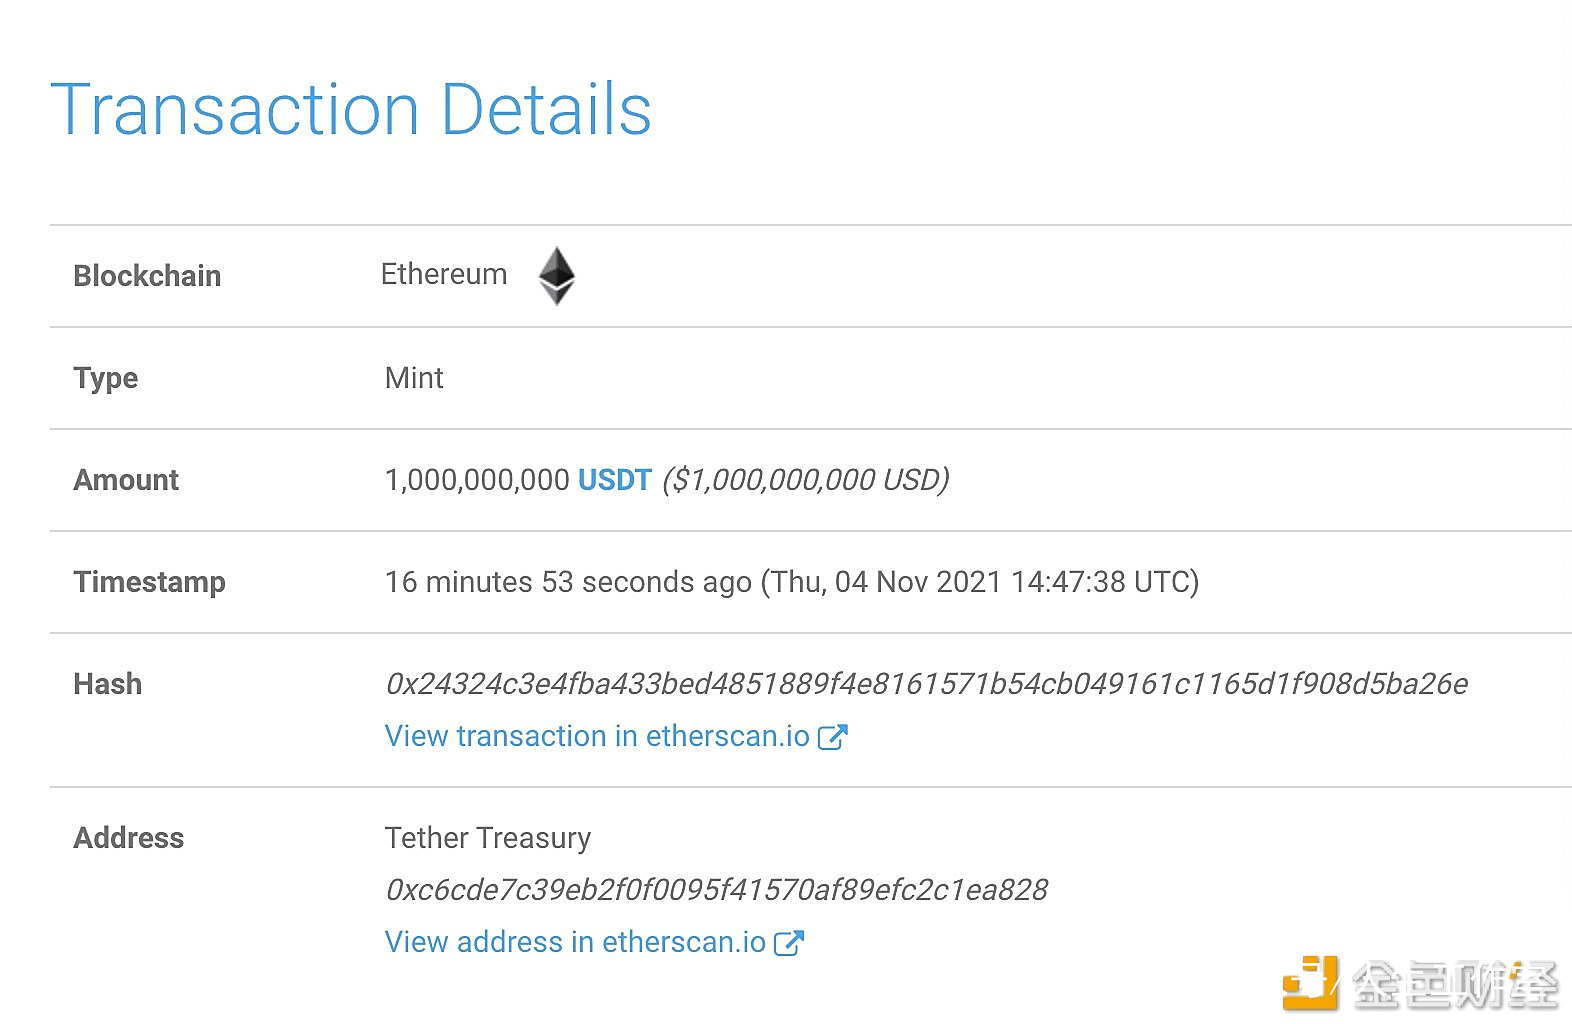Click the timestamp showing 04 Nov 2021
The height and width of the screenshot is (1024, 1572).
791,582
